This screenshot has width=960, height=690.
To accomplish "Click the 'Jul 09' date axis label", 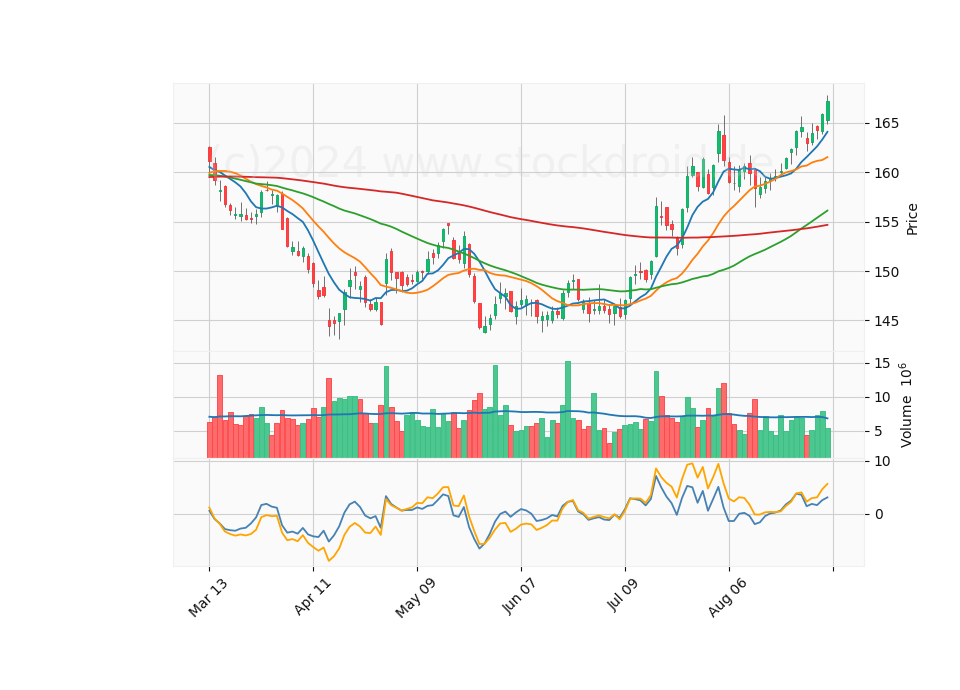I will [623, 595].
